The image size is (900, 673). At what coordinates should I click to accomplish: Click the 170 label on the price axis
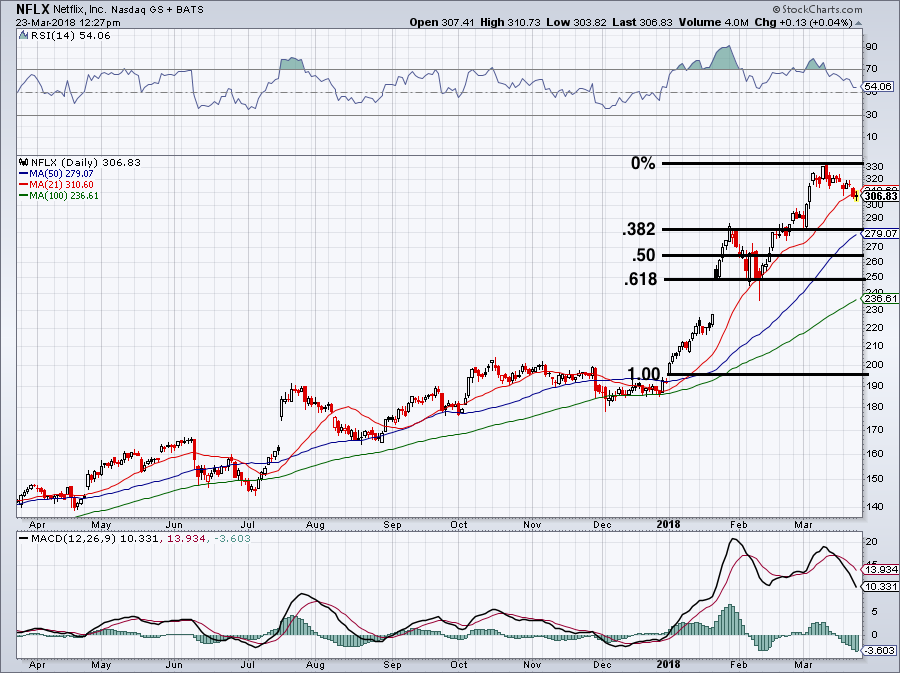[x=874, y=429]
